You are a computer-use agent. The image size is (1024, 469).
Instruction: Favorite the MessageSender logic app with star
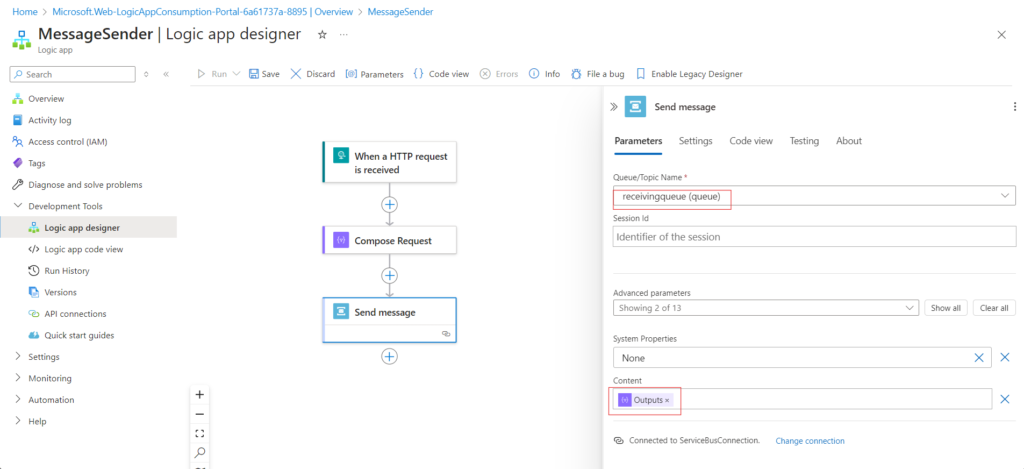[322, 35]
